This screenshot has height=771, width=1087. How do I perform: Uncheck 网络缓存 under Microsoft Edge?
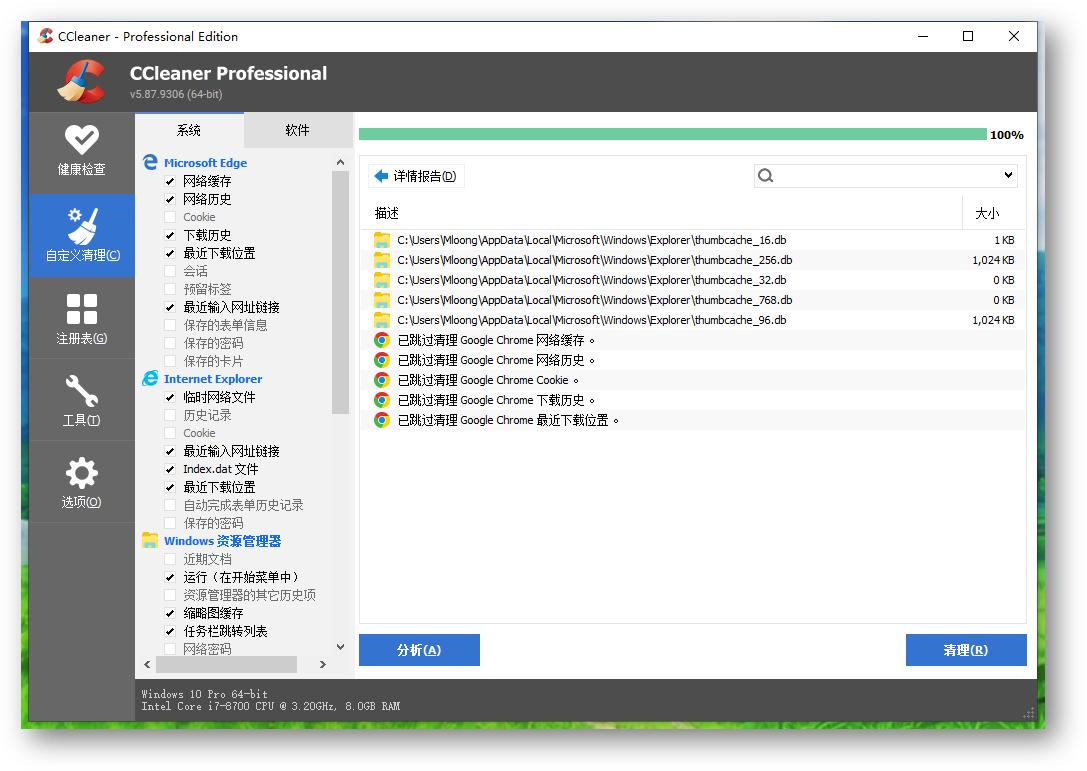(x=170, y=180)
